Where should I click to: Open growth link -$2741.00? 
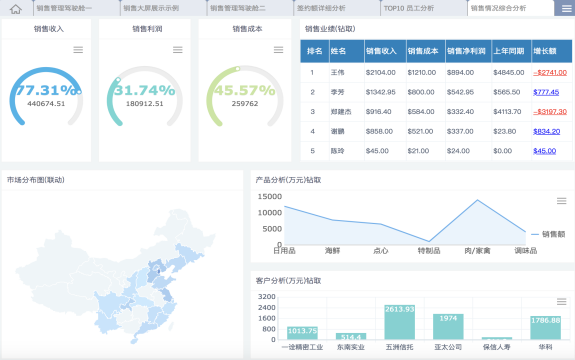click(550, 73)
